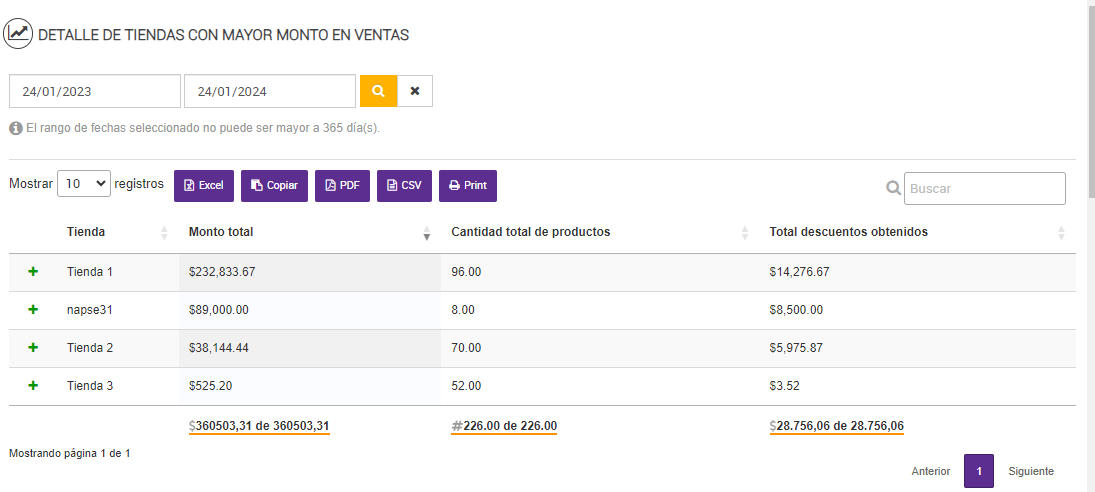The height and width of the screenshot is (492, 1095).
Task: Expand the Tienda 2 row details
Action: pos(33,348)
